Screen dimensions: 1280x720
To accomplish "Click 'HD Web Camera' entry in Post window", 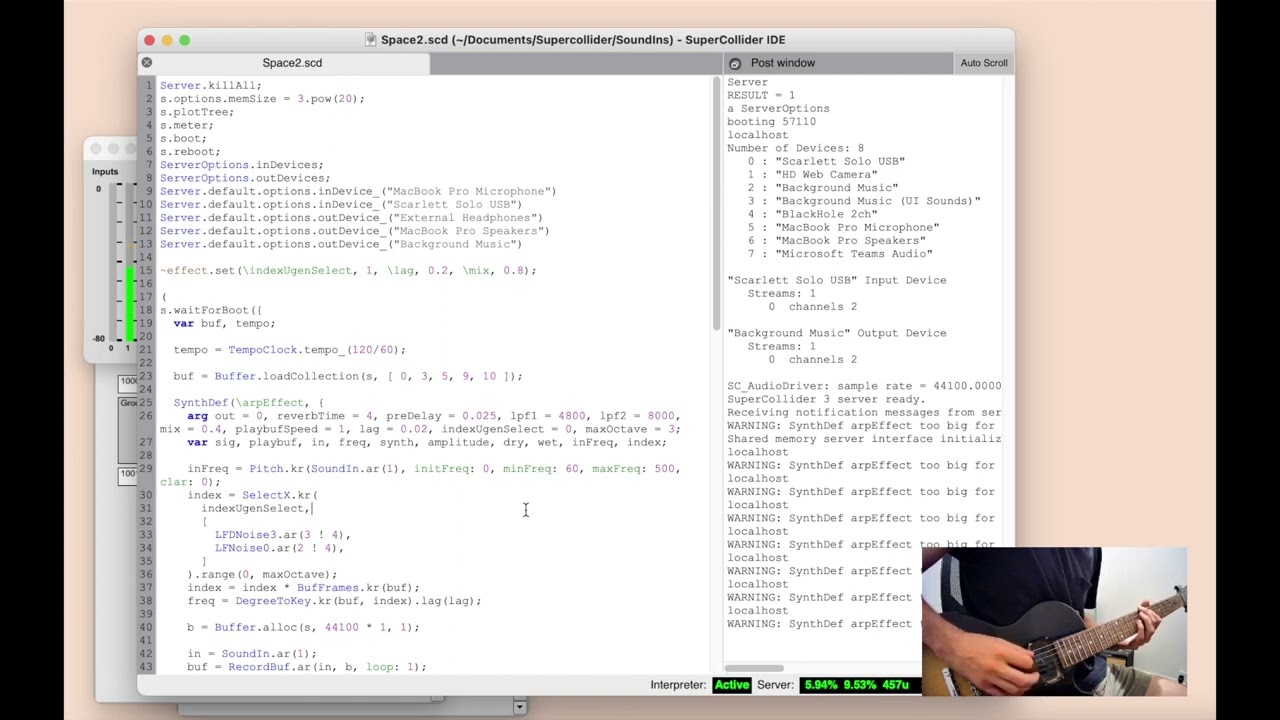I will pos(812,175).
